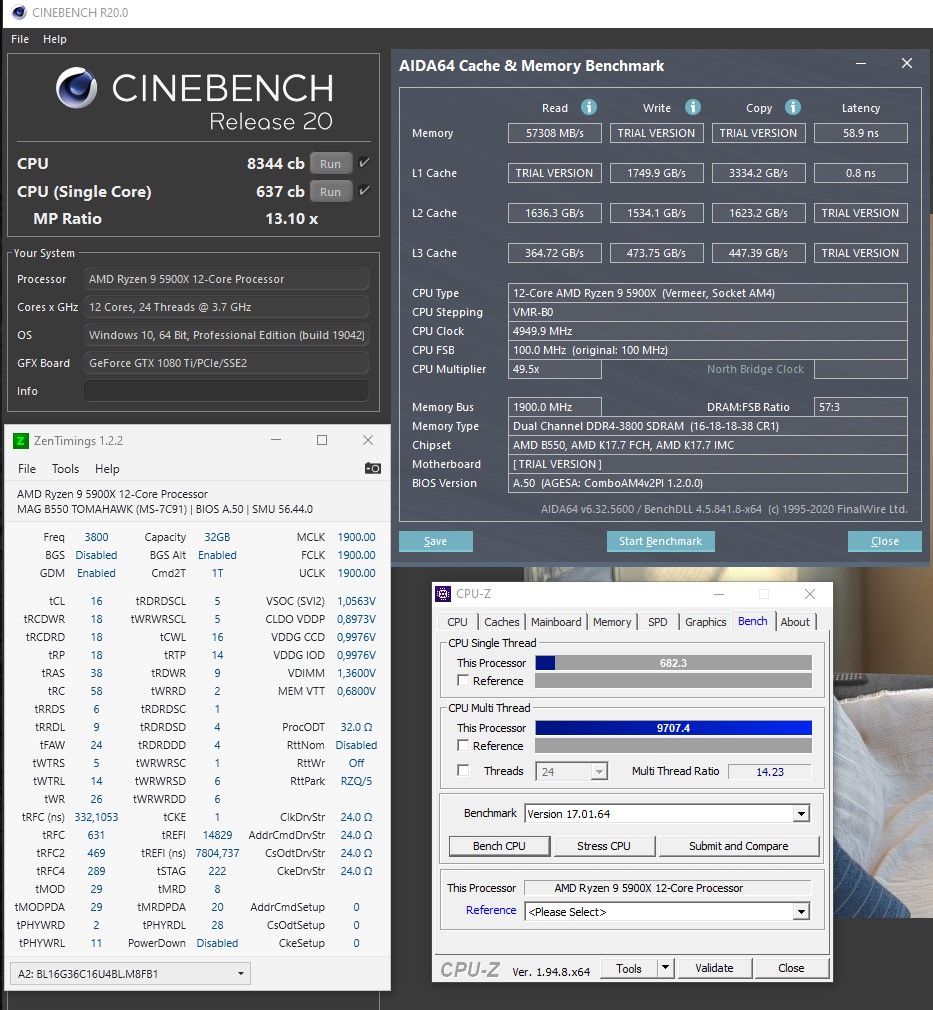Click the Memory Read value 57308 MB/s

[x=555, y=133]
